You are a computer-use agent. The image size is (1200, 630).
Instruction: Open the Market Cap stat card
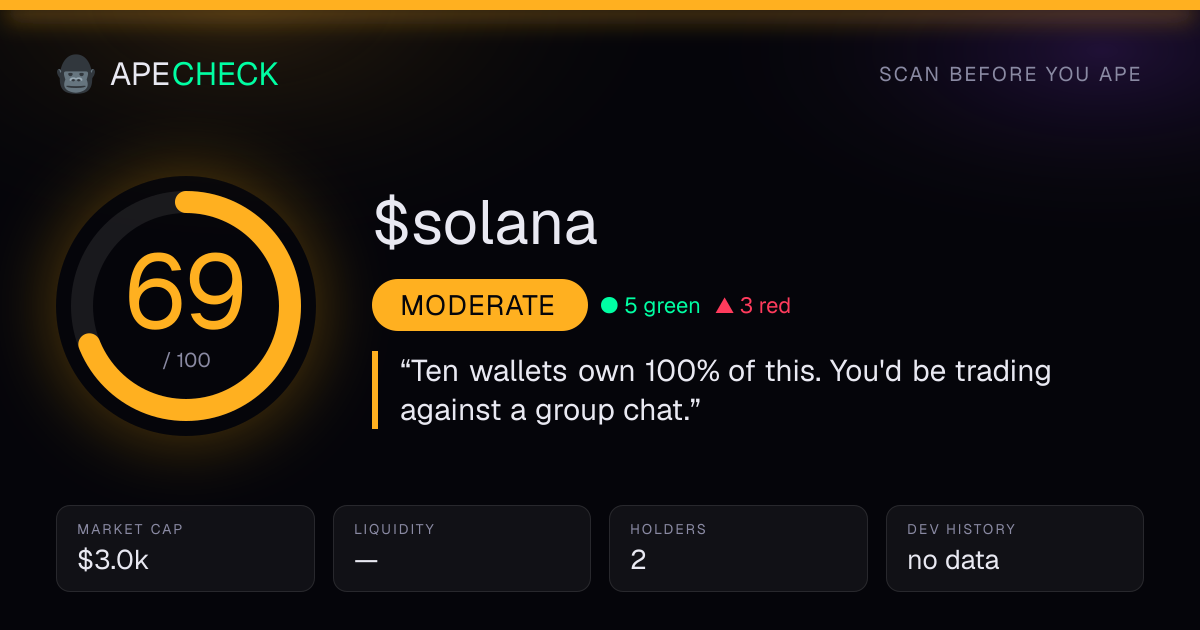point(186,548)
